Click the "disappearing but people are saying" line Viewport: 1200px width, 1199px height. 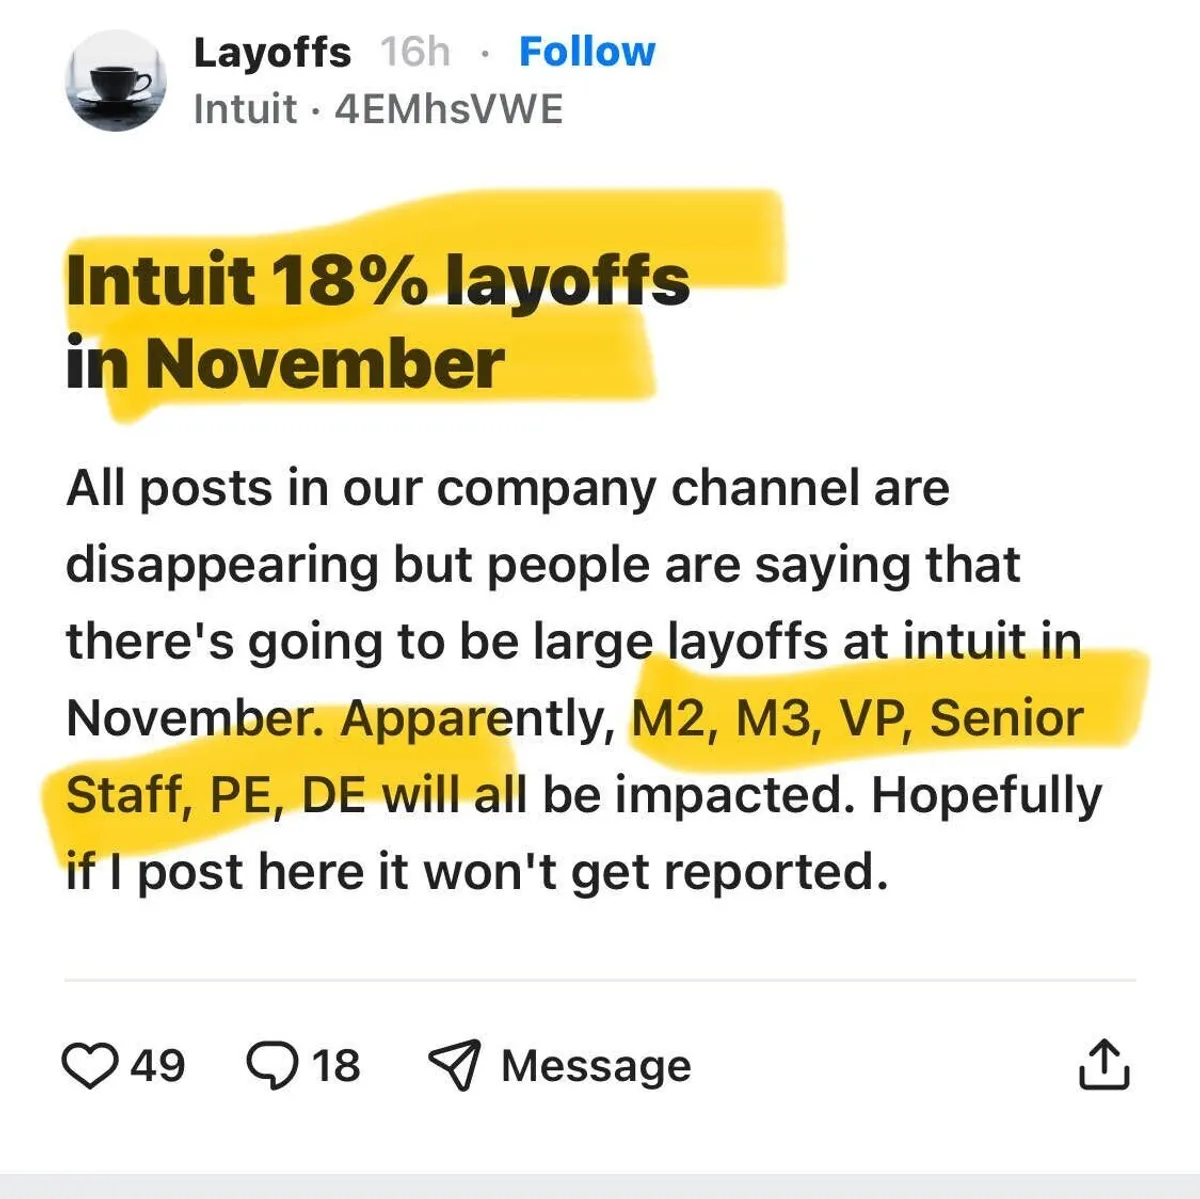tap(542, 565)
